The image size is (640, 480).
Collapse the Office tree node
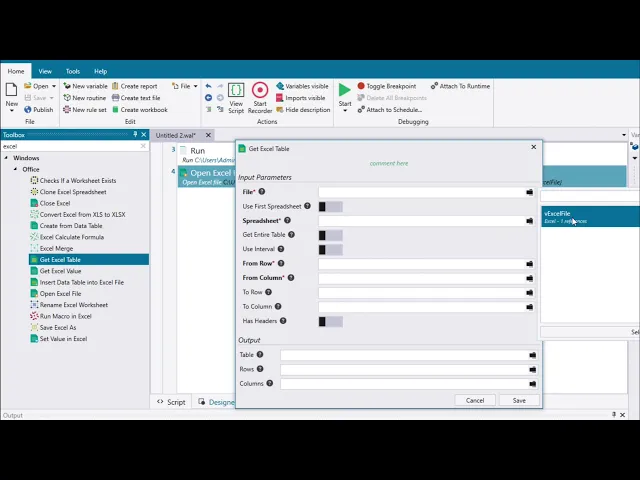(x=16, y=169)
